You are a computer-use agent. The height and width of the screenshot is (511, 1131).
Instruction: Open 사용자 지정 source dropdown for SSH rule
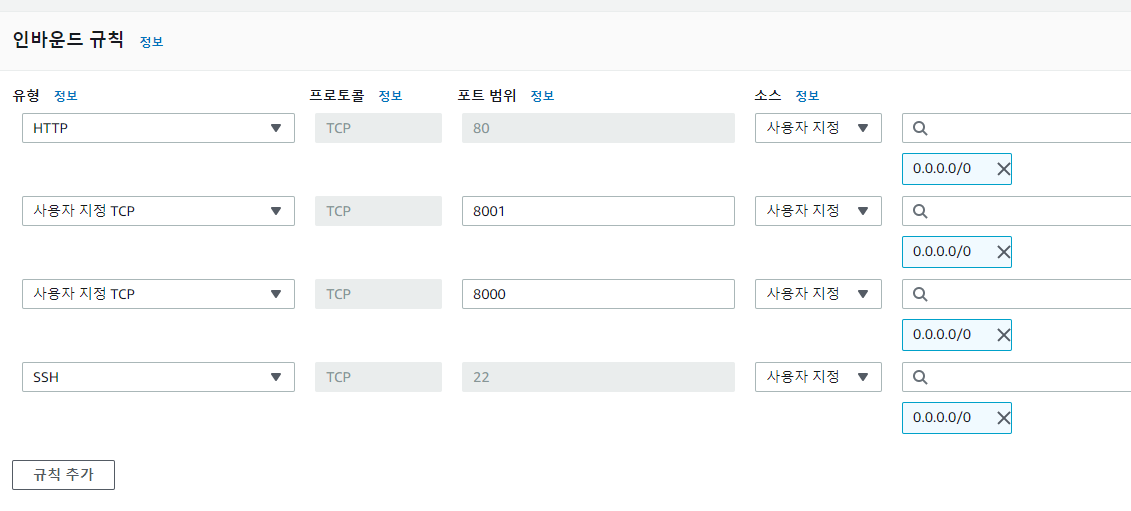tap(817, 377)
